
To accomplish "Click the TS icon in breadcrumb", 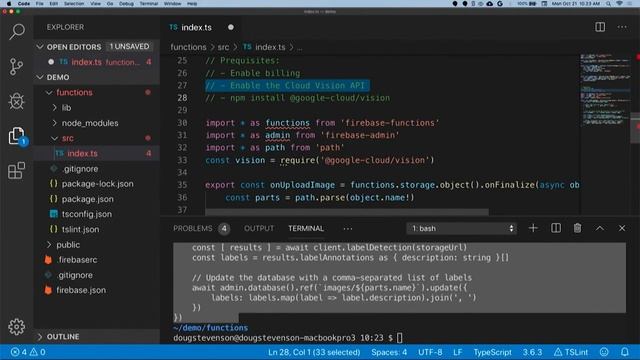I will 247,47.
